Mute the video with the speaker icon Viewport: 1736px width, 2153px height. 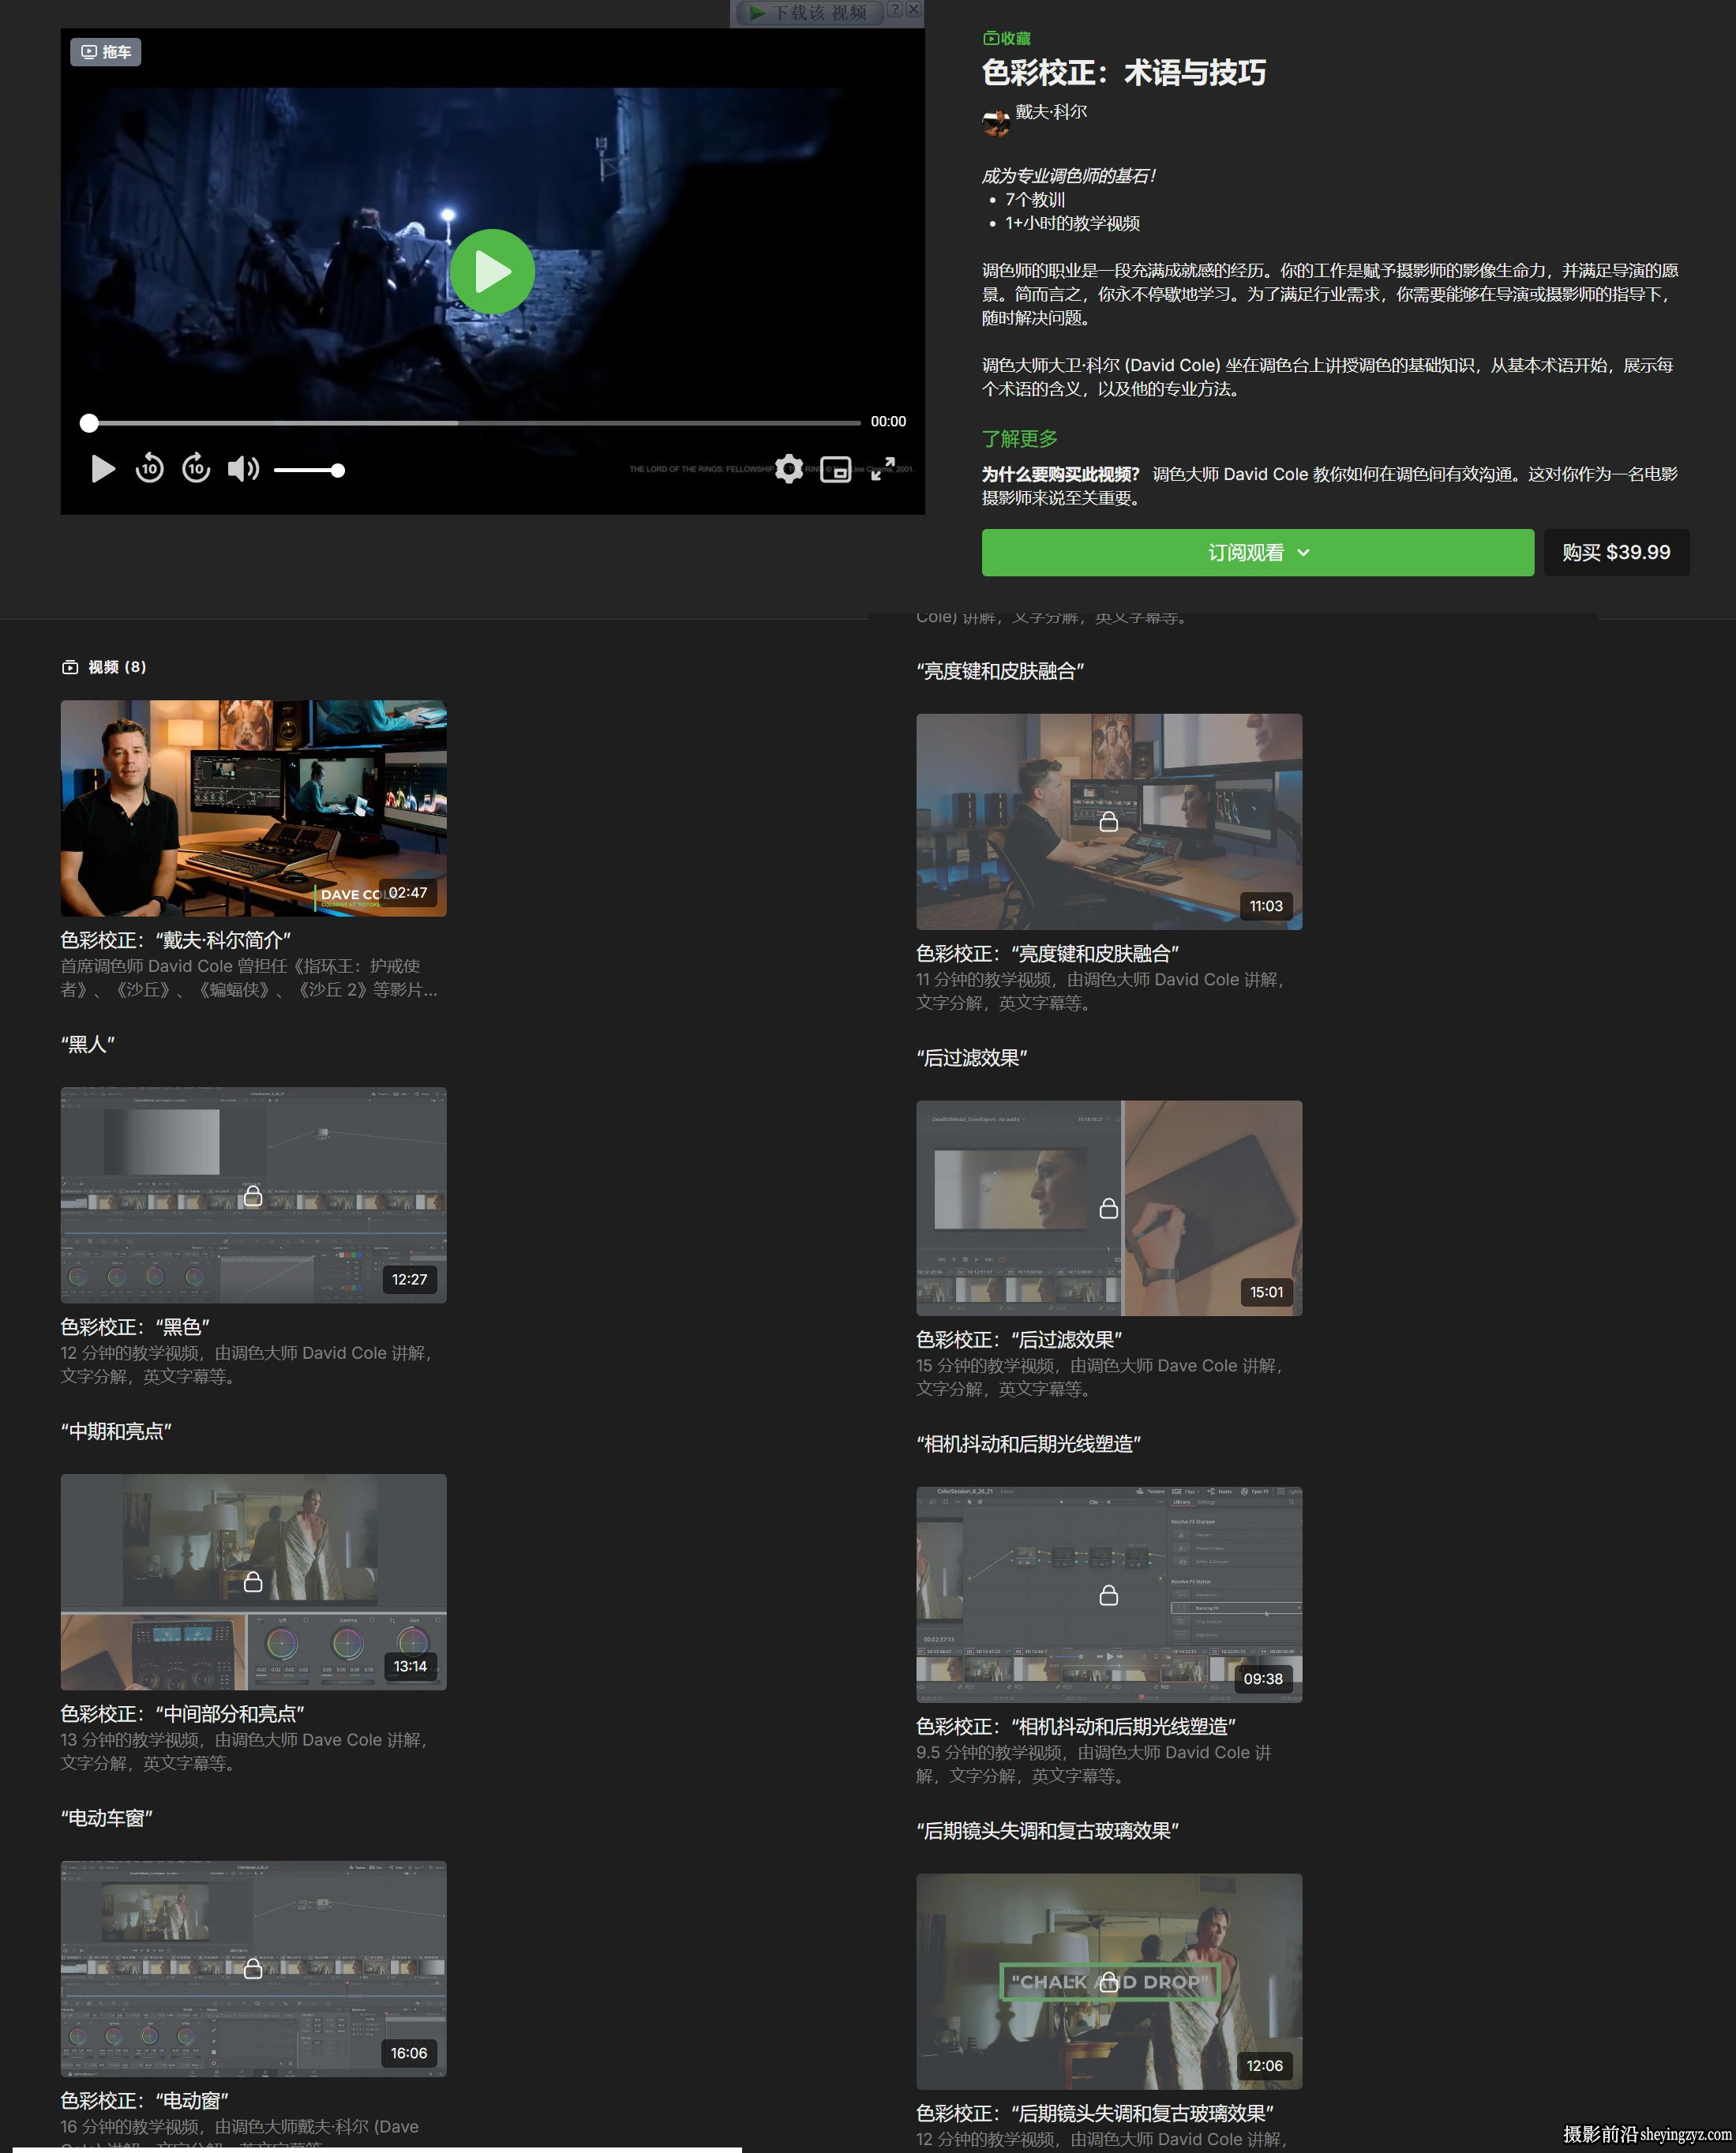click(x=243, y=468)
